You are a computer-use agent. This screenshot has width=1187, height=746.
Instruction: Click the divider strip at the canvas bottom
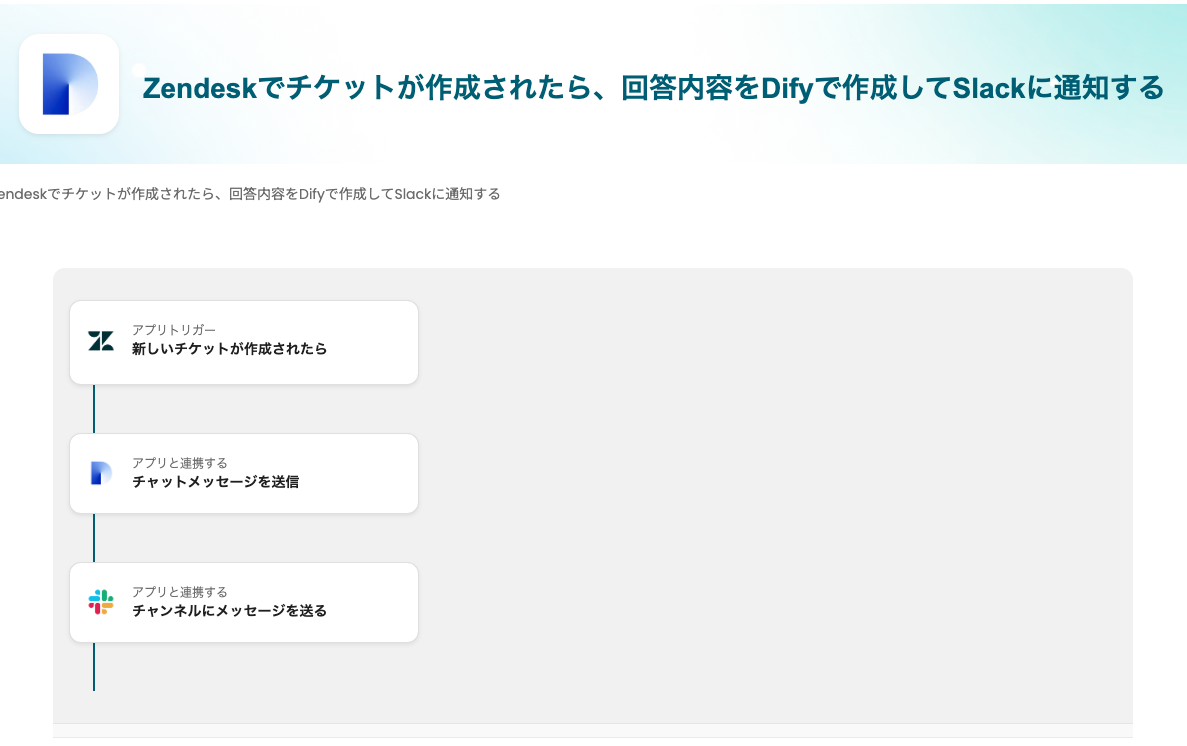[592, 730]
